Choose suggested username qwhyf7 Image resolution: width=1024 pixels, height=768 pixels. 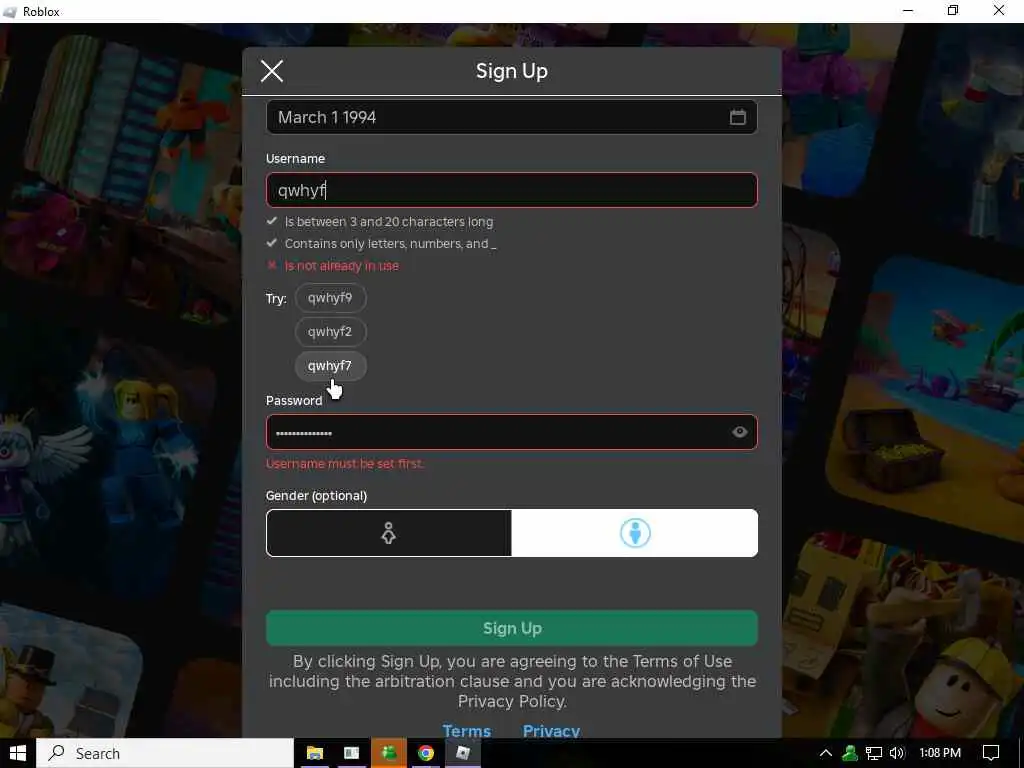330,366
